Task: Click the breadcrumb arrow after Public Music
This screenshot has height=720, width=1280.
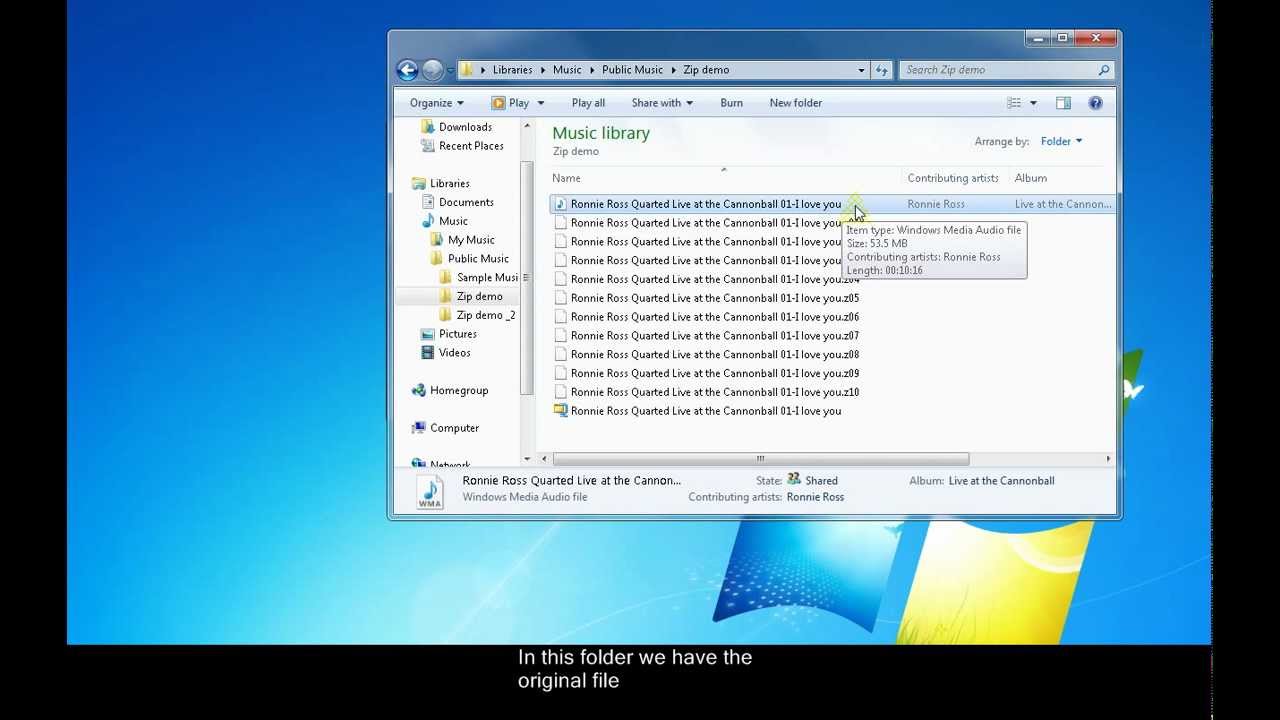Action: pyautogui.click(x=673, y=70)
